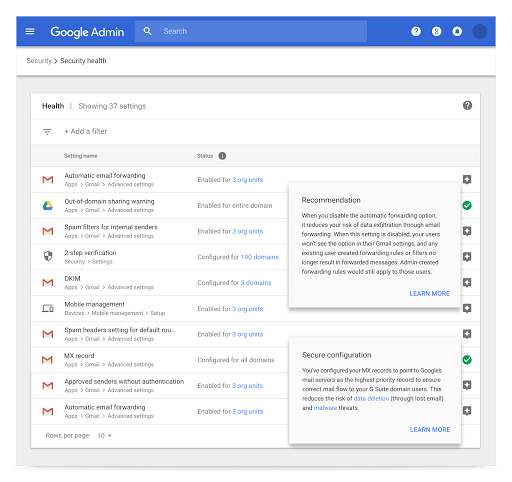Image resolution: width=512 pixels, height=482 pixels.
Task: Click Security in the breadcrumb
Action: pyautogui.click(x=39, y=61)
